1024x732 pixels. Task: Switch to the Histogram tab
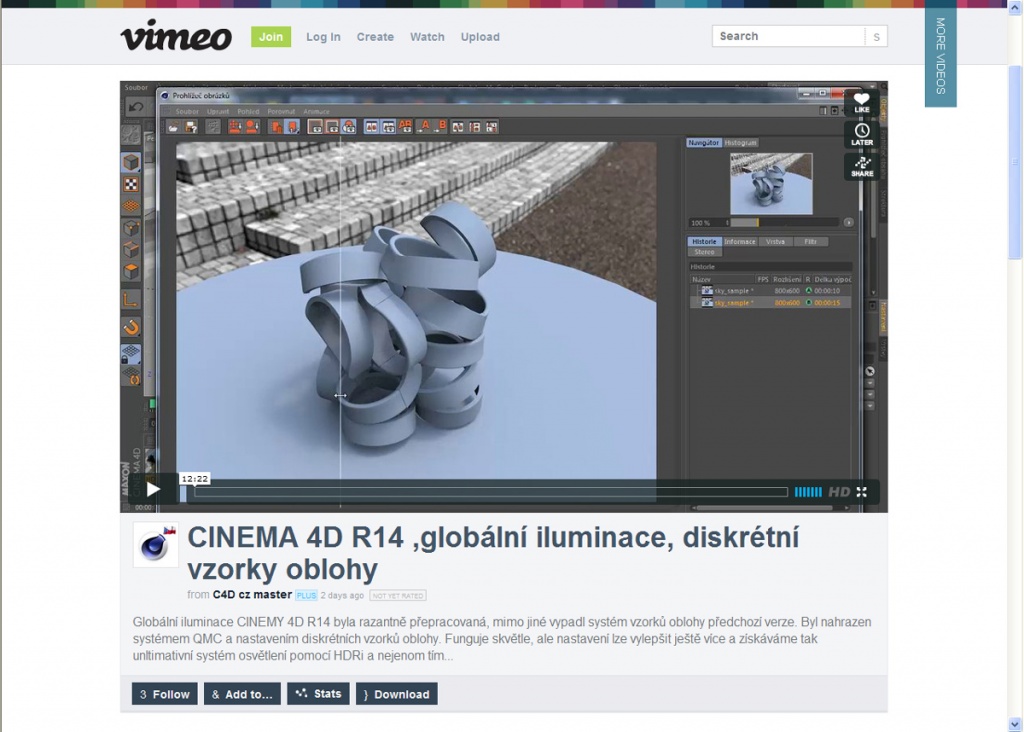click(740, 142)
